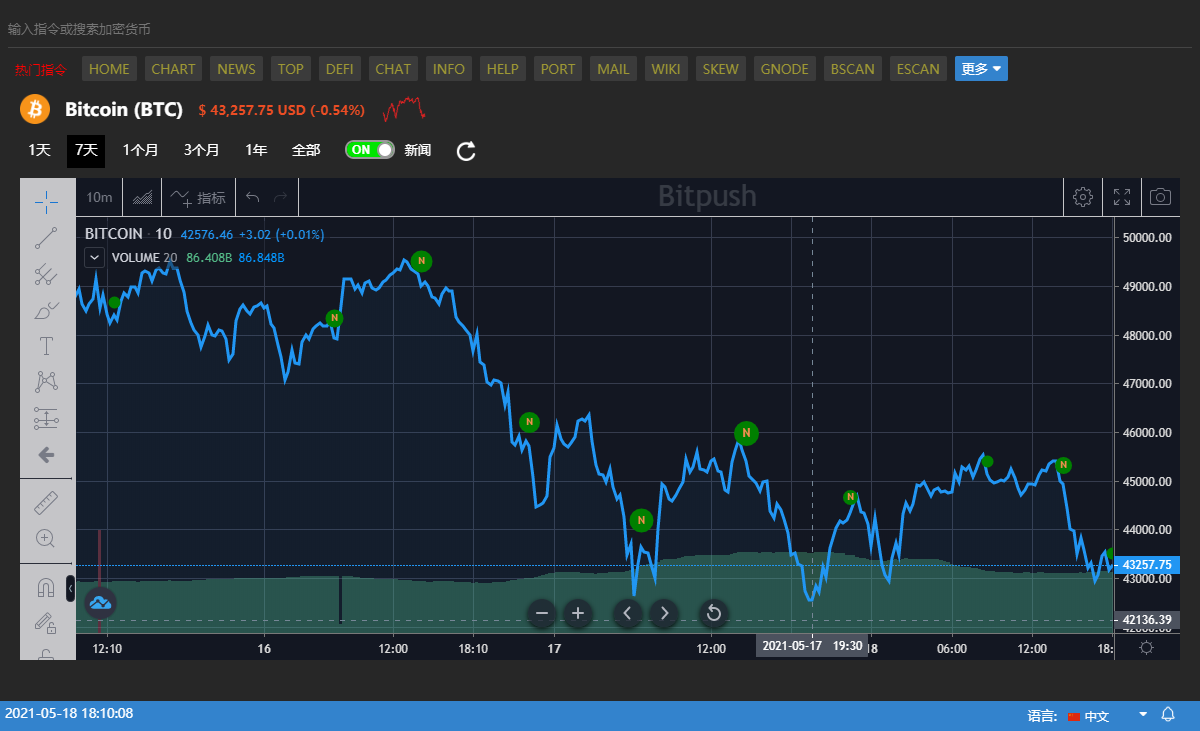The image size is (1200, 731).
Task: Open the DEFI command button
Action: pyautogui.click(x=340, y=69)
